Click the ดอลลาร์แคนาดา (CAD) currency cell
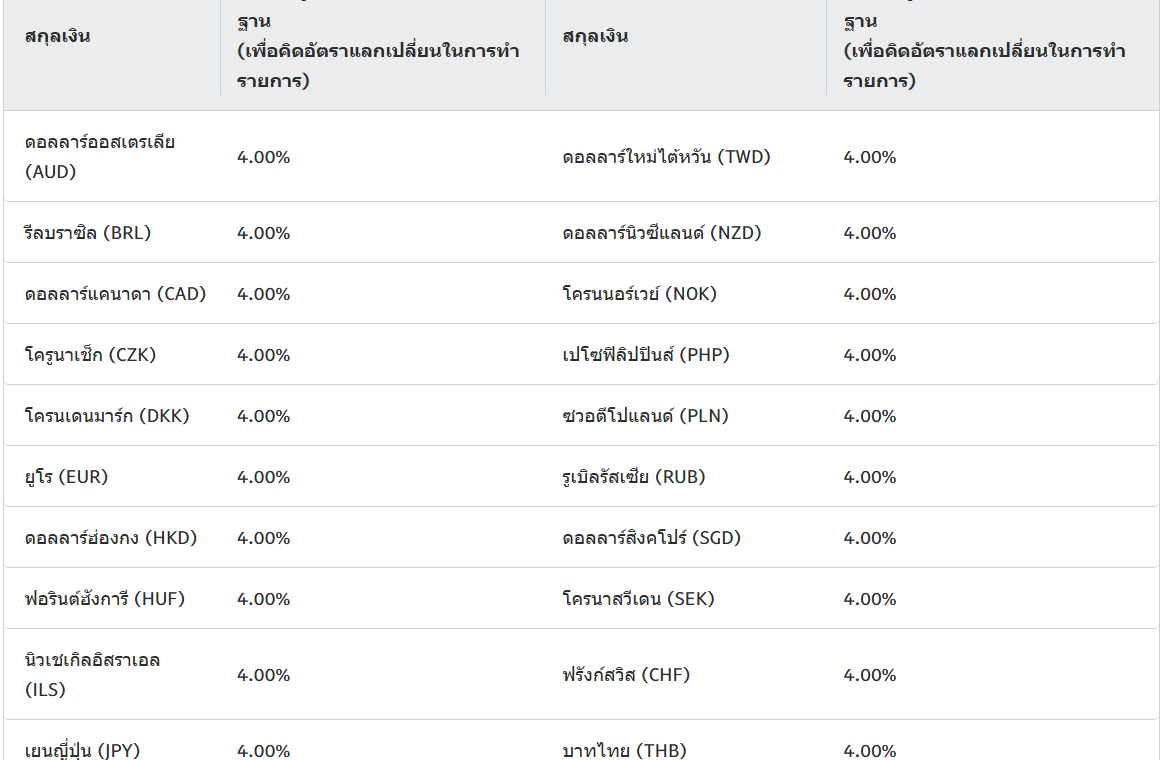 tap(115, 293)
